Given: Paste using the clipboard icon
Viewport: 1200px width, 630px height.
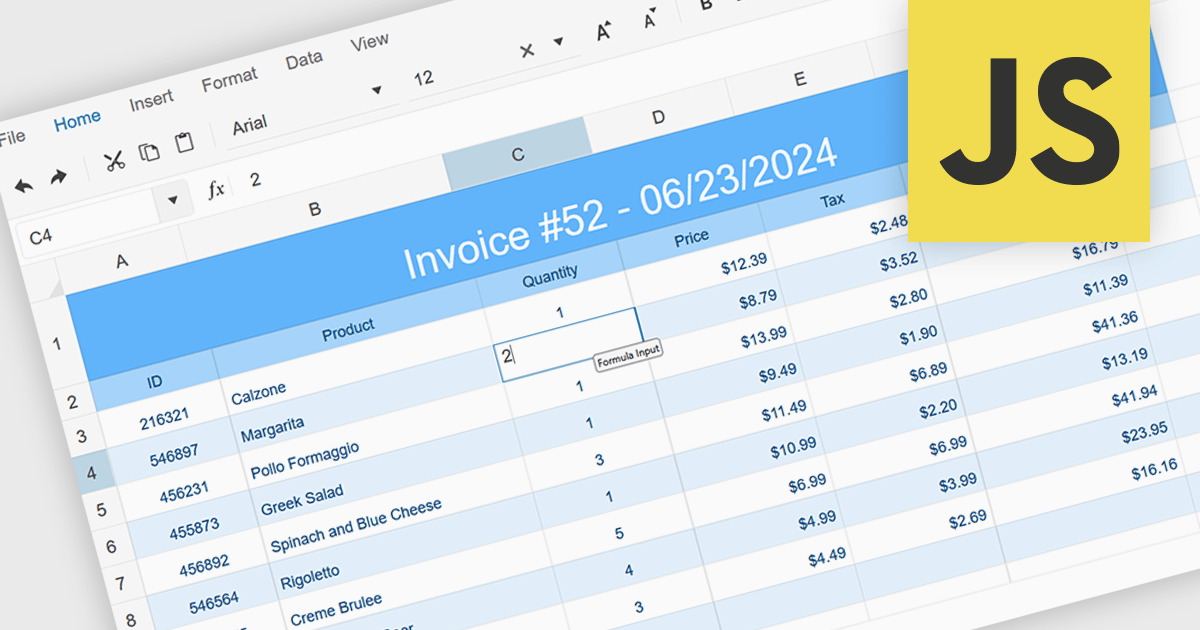Looking at the screenshot, I should click(184, 143).
